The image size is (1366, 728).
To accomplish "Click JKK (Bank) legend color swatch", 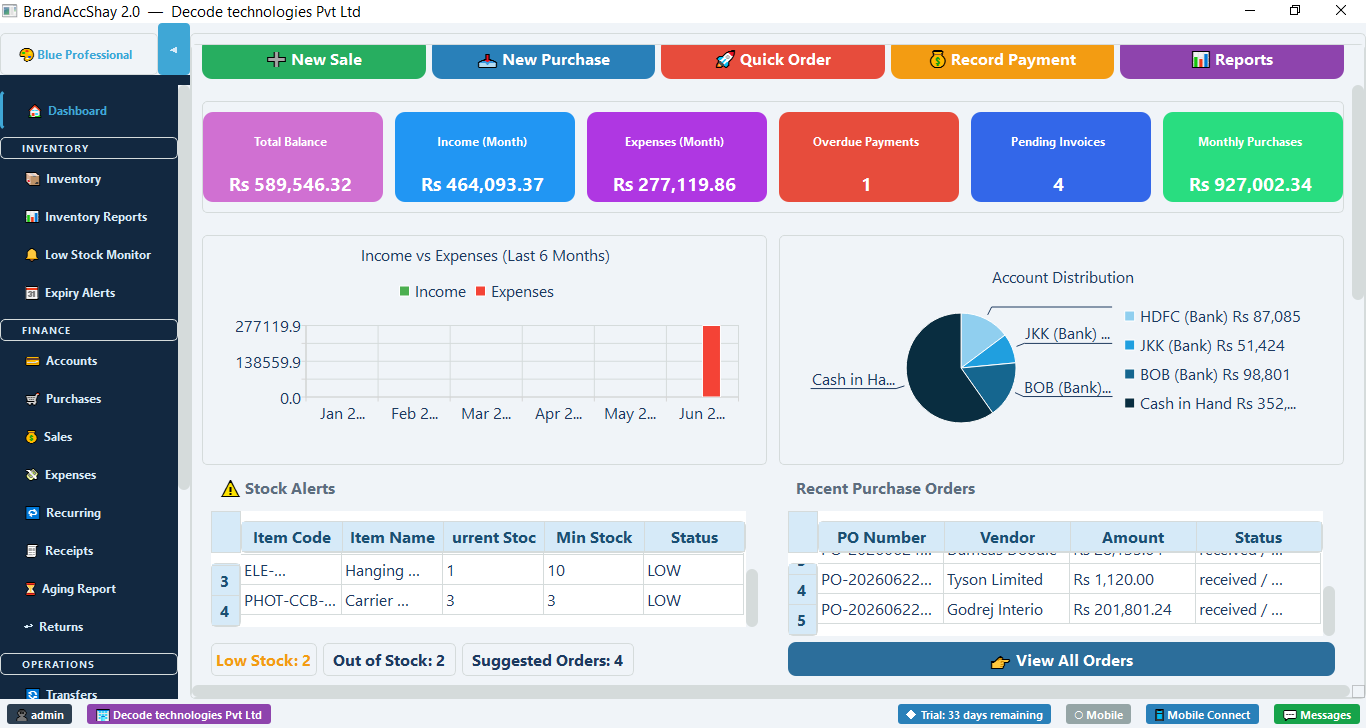I will 1130,346.
